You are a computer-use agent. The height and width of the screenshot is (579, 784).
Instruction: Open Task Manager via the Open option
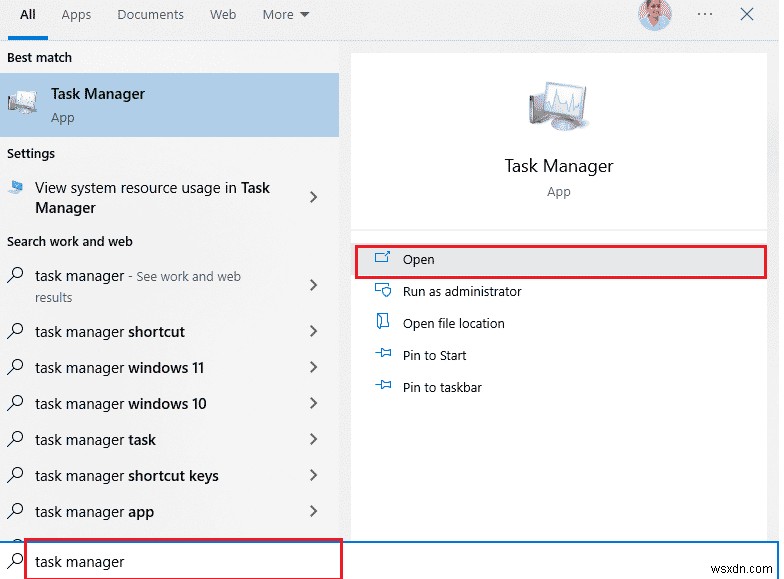[419, 260]
